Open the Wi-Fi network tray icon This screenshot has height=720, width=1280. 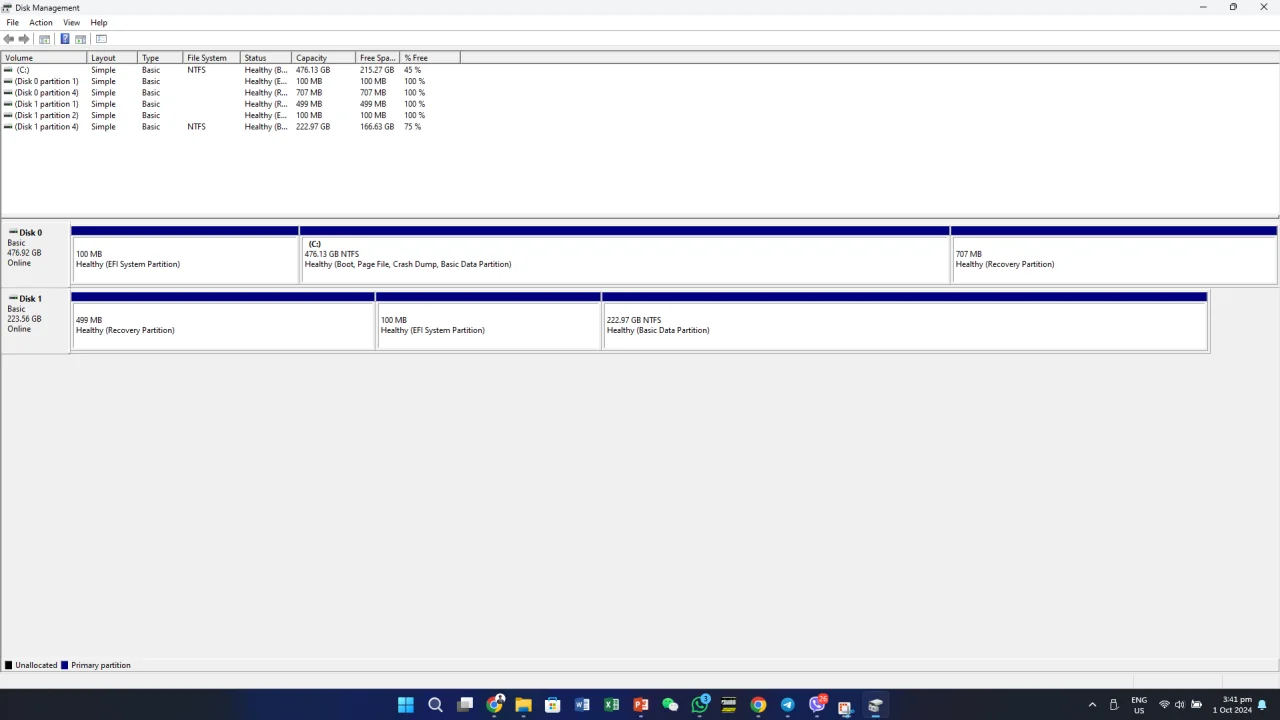pos(1164,705)
